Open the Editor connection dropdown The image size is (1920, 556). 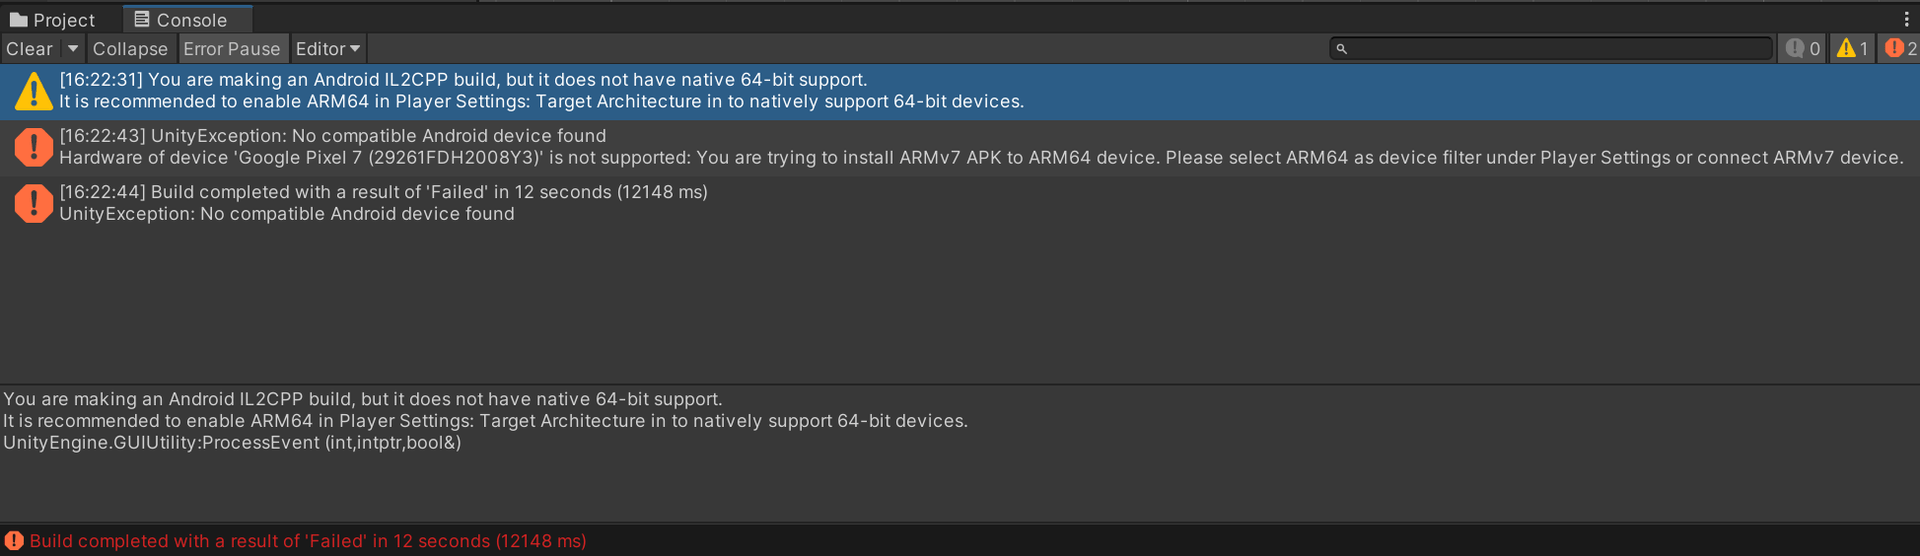tap(328, 49)
